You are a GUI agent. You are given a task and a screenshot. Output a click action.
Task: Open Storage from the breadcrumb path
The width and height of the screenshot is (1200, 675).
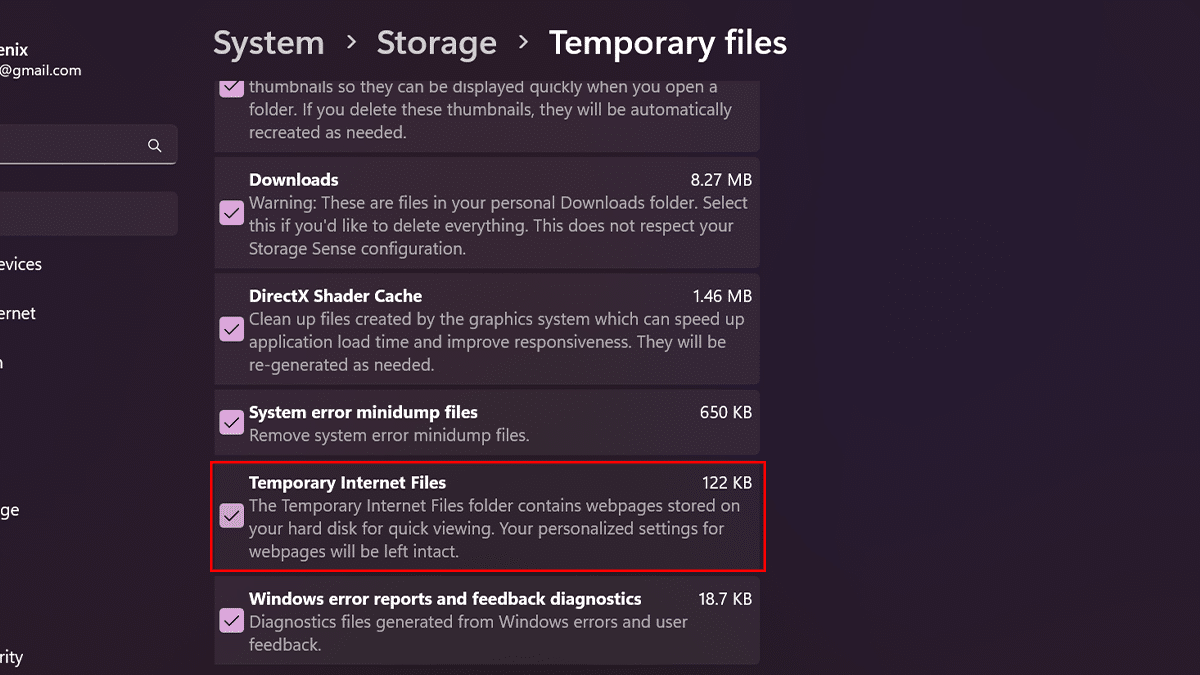click(x=436, y=43)
